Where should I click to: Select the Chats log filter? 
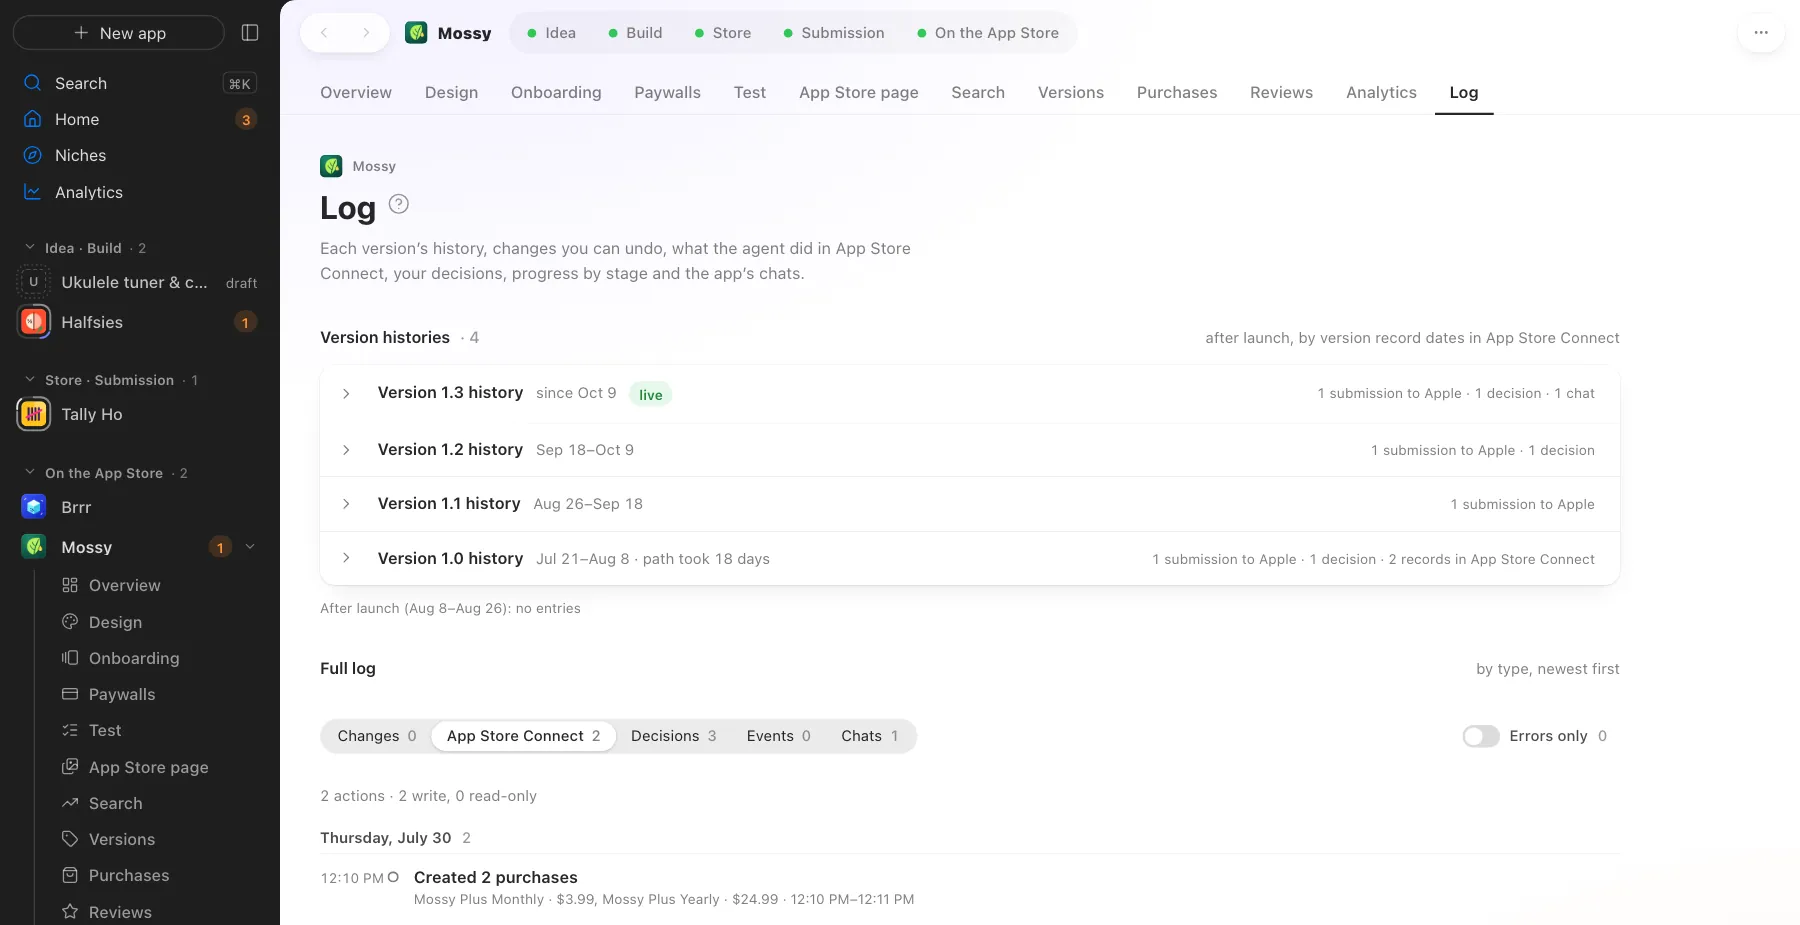(x=869, y=736)
